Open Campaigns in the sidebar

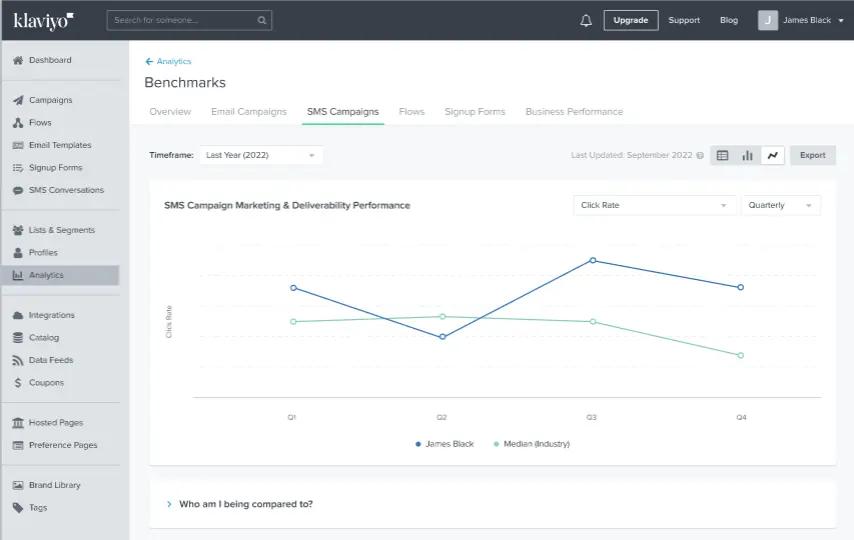50,100
